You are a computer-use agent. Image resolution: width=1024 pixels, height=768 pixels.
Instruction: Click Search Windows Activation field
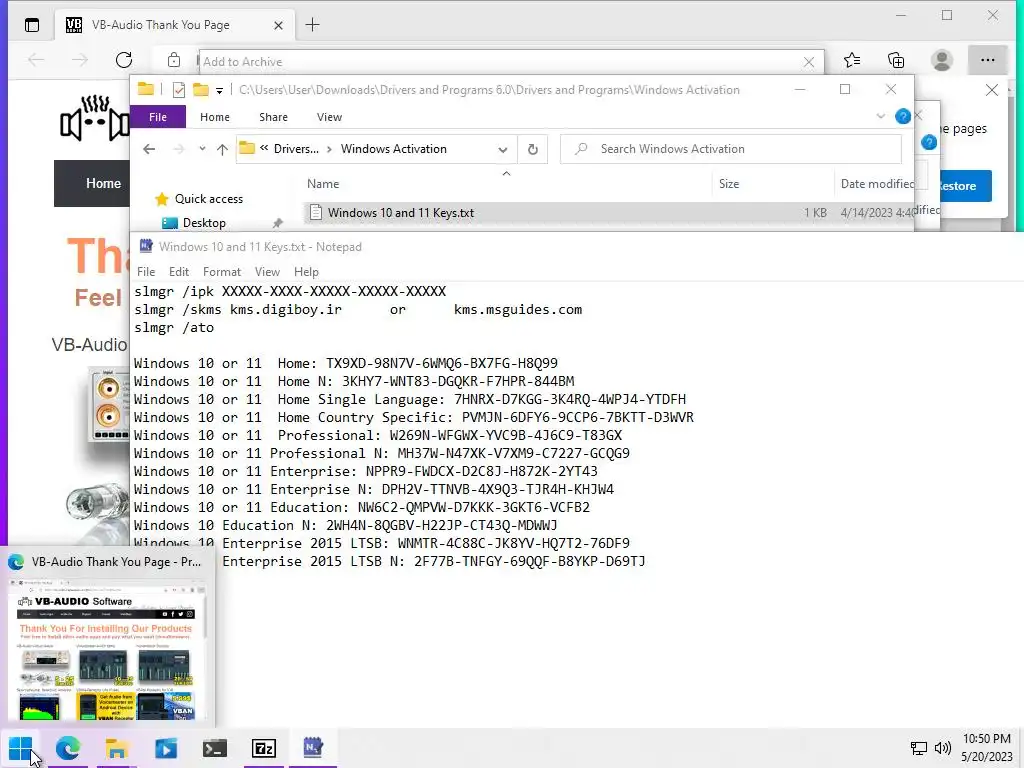point(731,149)
